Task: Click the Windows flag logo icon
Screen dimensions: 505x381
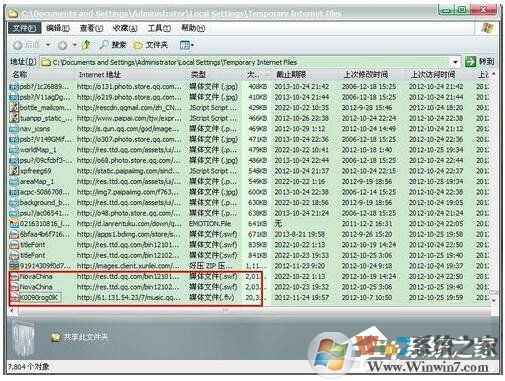Action: tap(488, 28)
